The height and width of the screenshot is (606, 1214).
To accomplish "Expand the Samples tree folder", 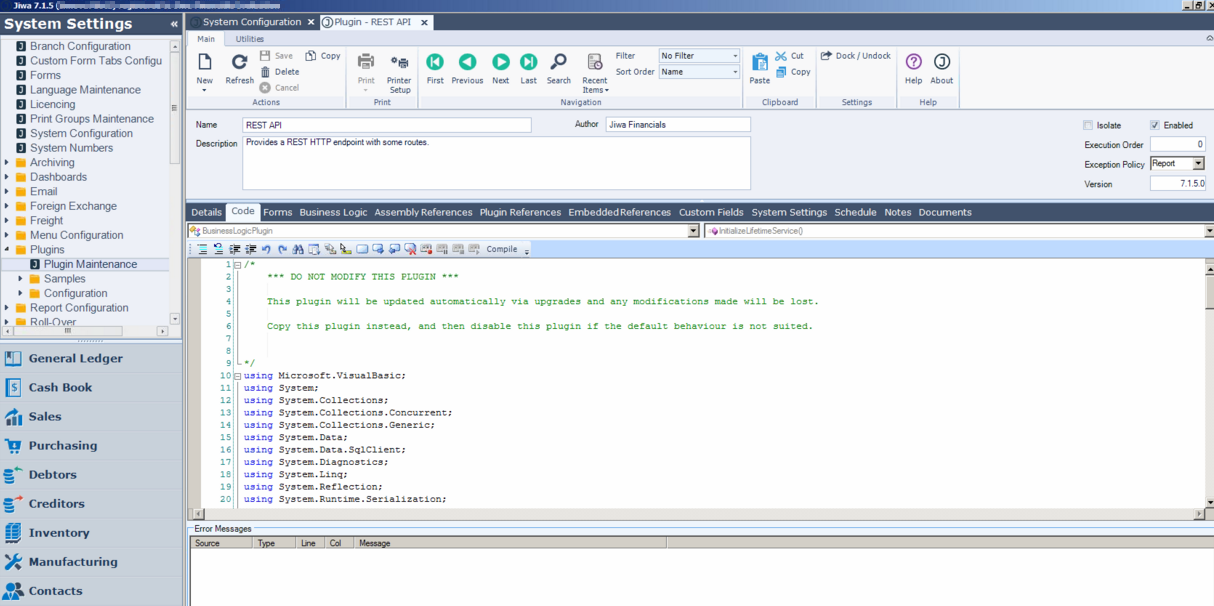I will 21,279.
